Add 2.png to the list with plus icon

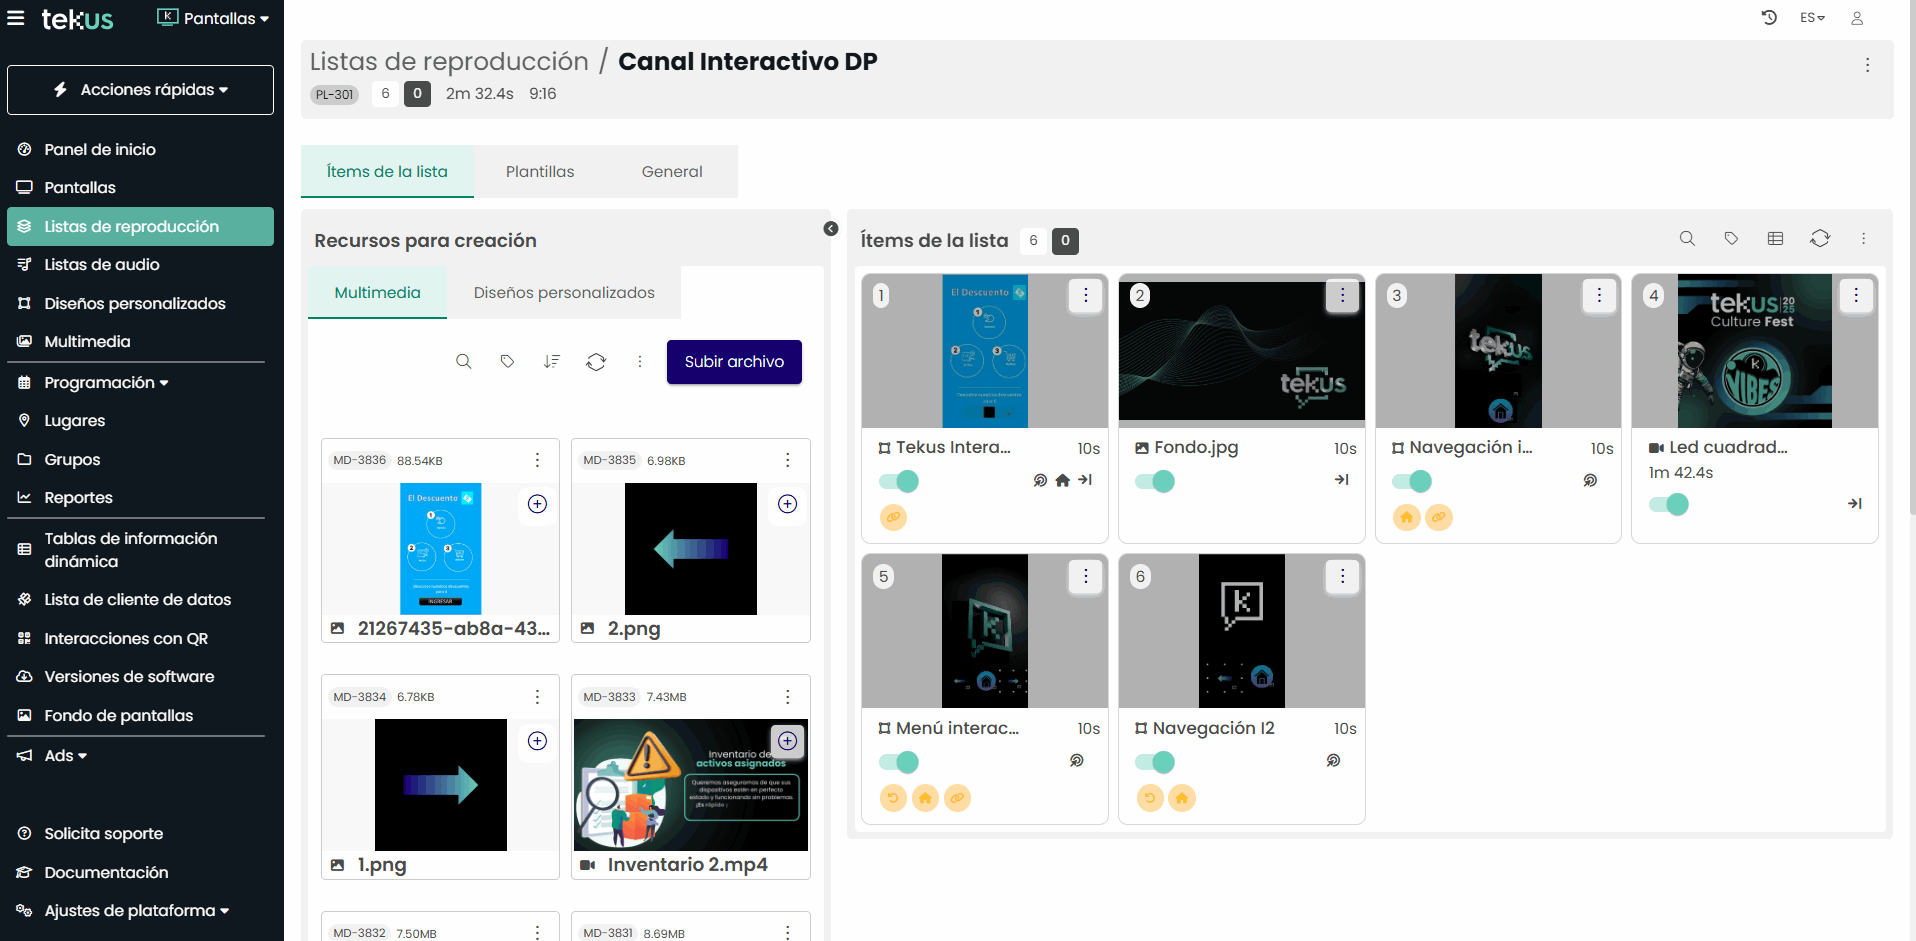(787, 504)
